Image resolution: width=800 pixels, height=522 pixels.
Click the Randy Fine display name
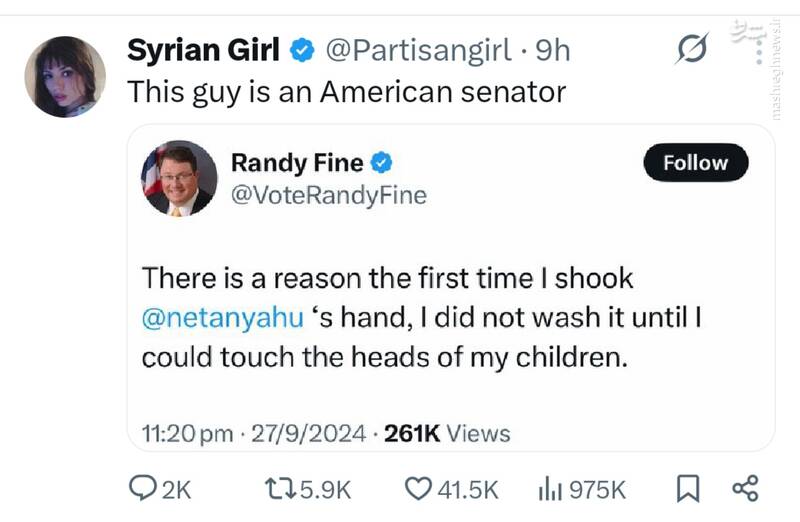click(x=297, y=162)
